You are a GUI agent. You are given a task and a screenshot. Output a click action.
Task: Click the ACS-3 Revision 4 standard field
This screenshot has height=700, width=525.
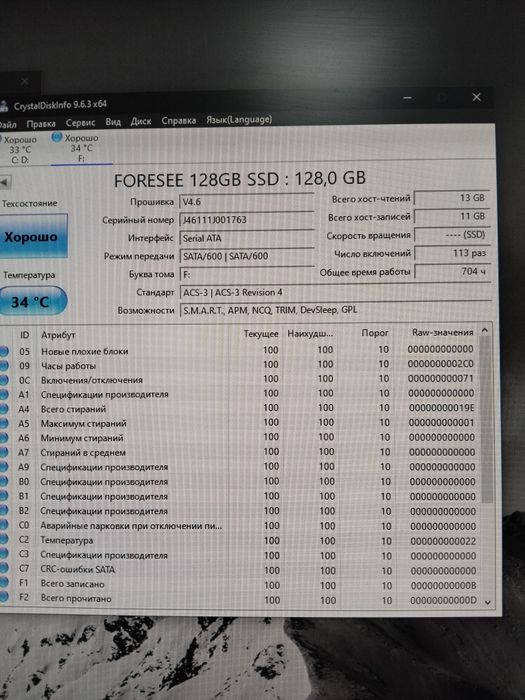coord(336,292)
